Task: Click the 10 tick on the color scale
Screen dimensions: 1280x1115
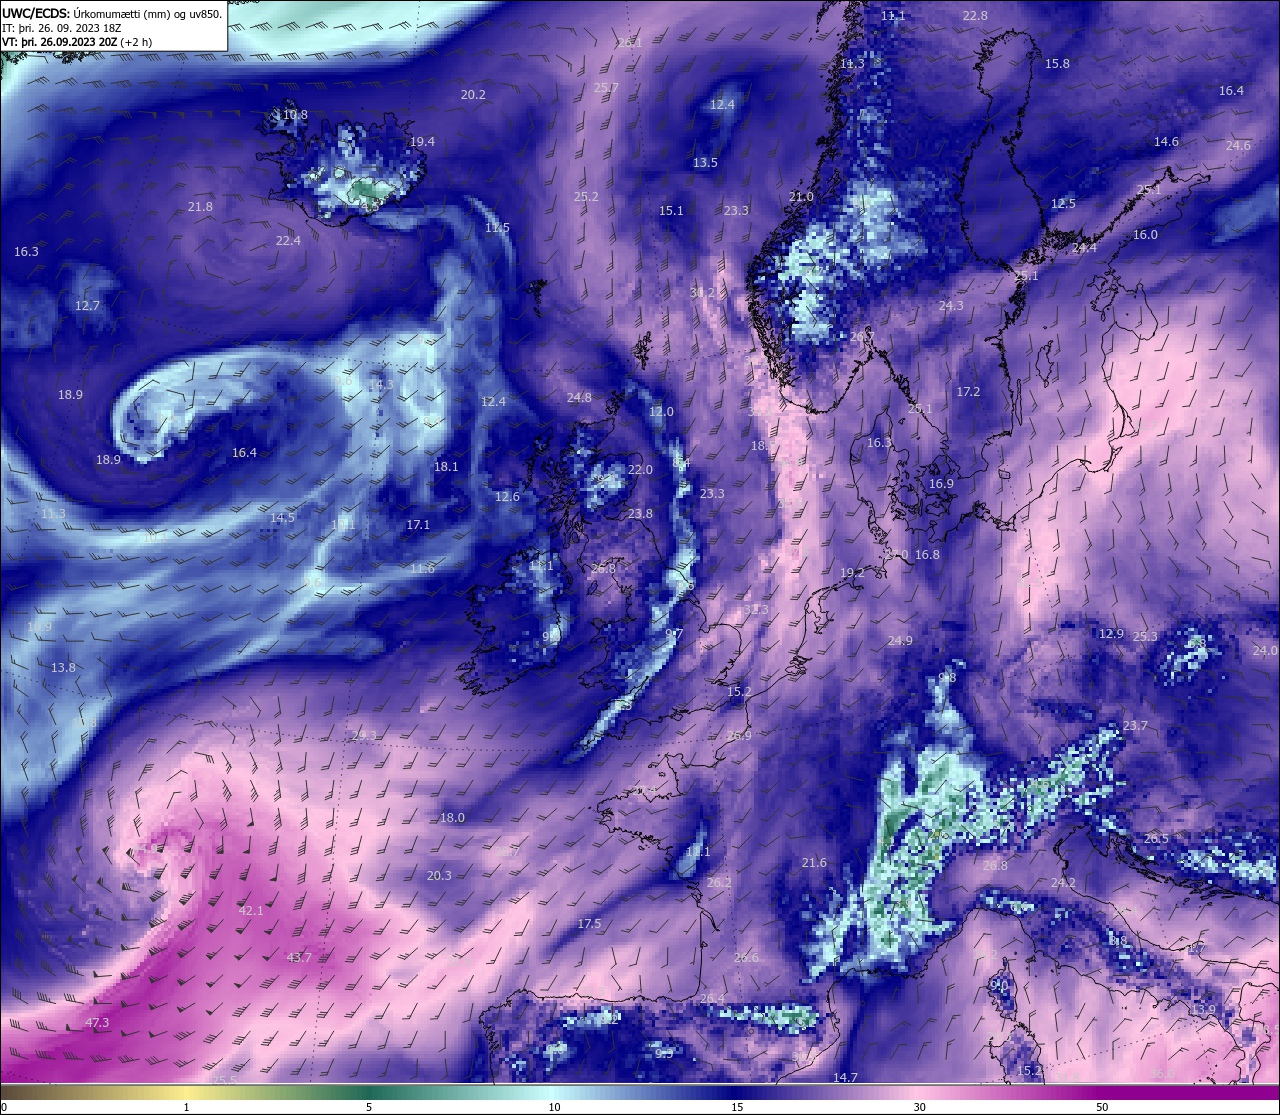Action: point(554,1107)
